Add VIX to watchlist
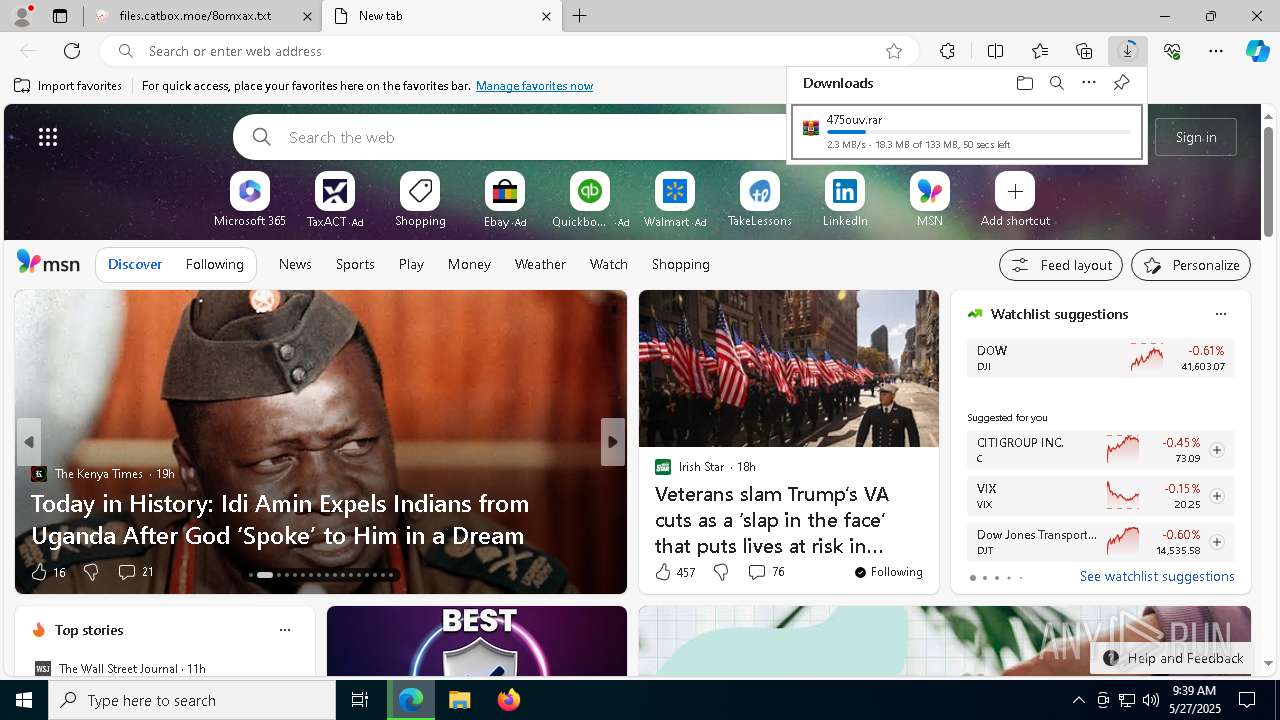This screenshot has height=720, width=1280. tap(1216, 496)
